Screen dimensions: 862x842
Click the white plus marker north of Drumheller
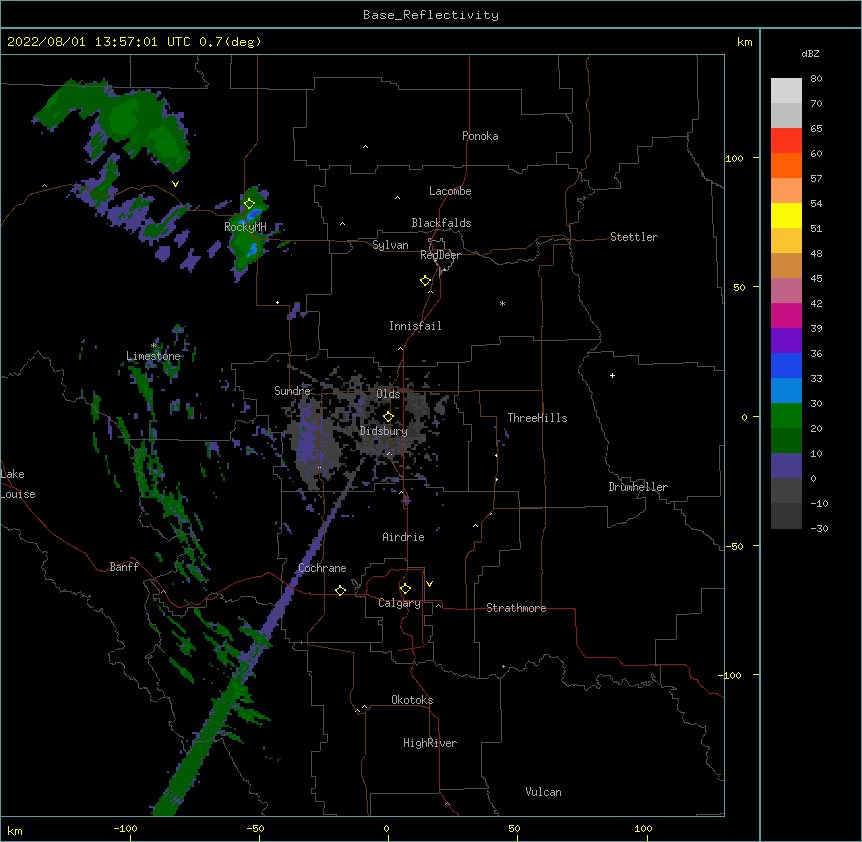pyautogui.click(x=612, y=375)
